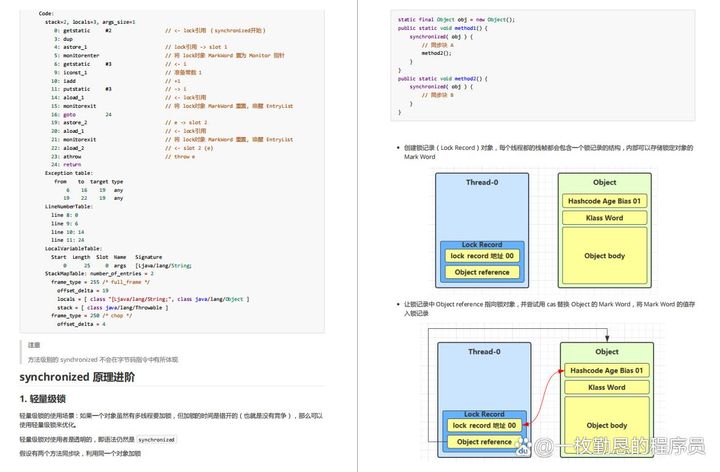Click the "method2();" call line

436,53
